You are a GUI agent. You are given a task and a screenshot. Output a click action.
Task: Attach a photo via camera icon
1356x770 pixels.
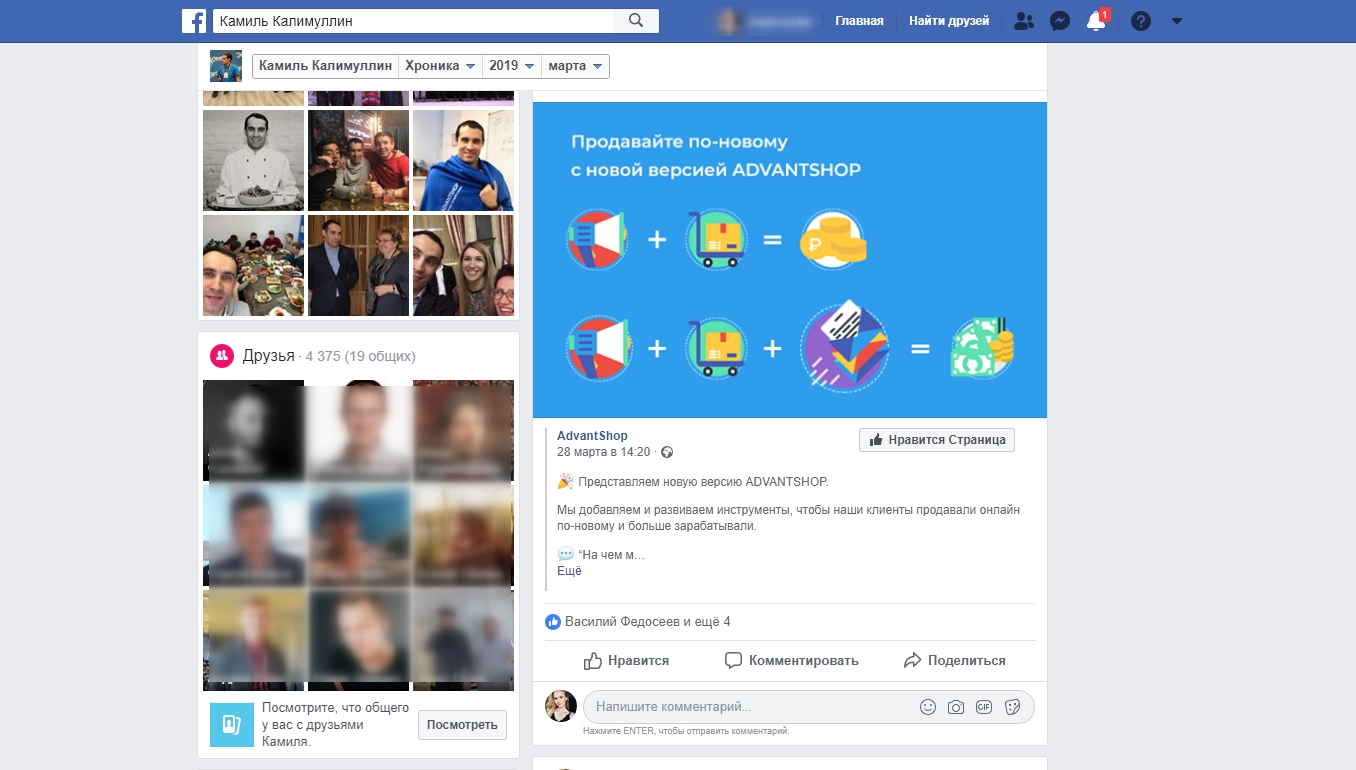[x=956, y=707]
